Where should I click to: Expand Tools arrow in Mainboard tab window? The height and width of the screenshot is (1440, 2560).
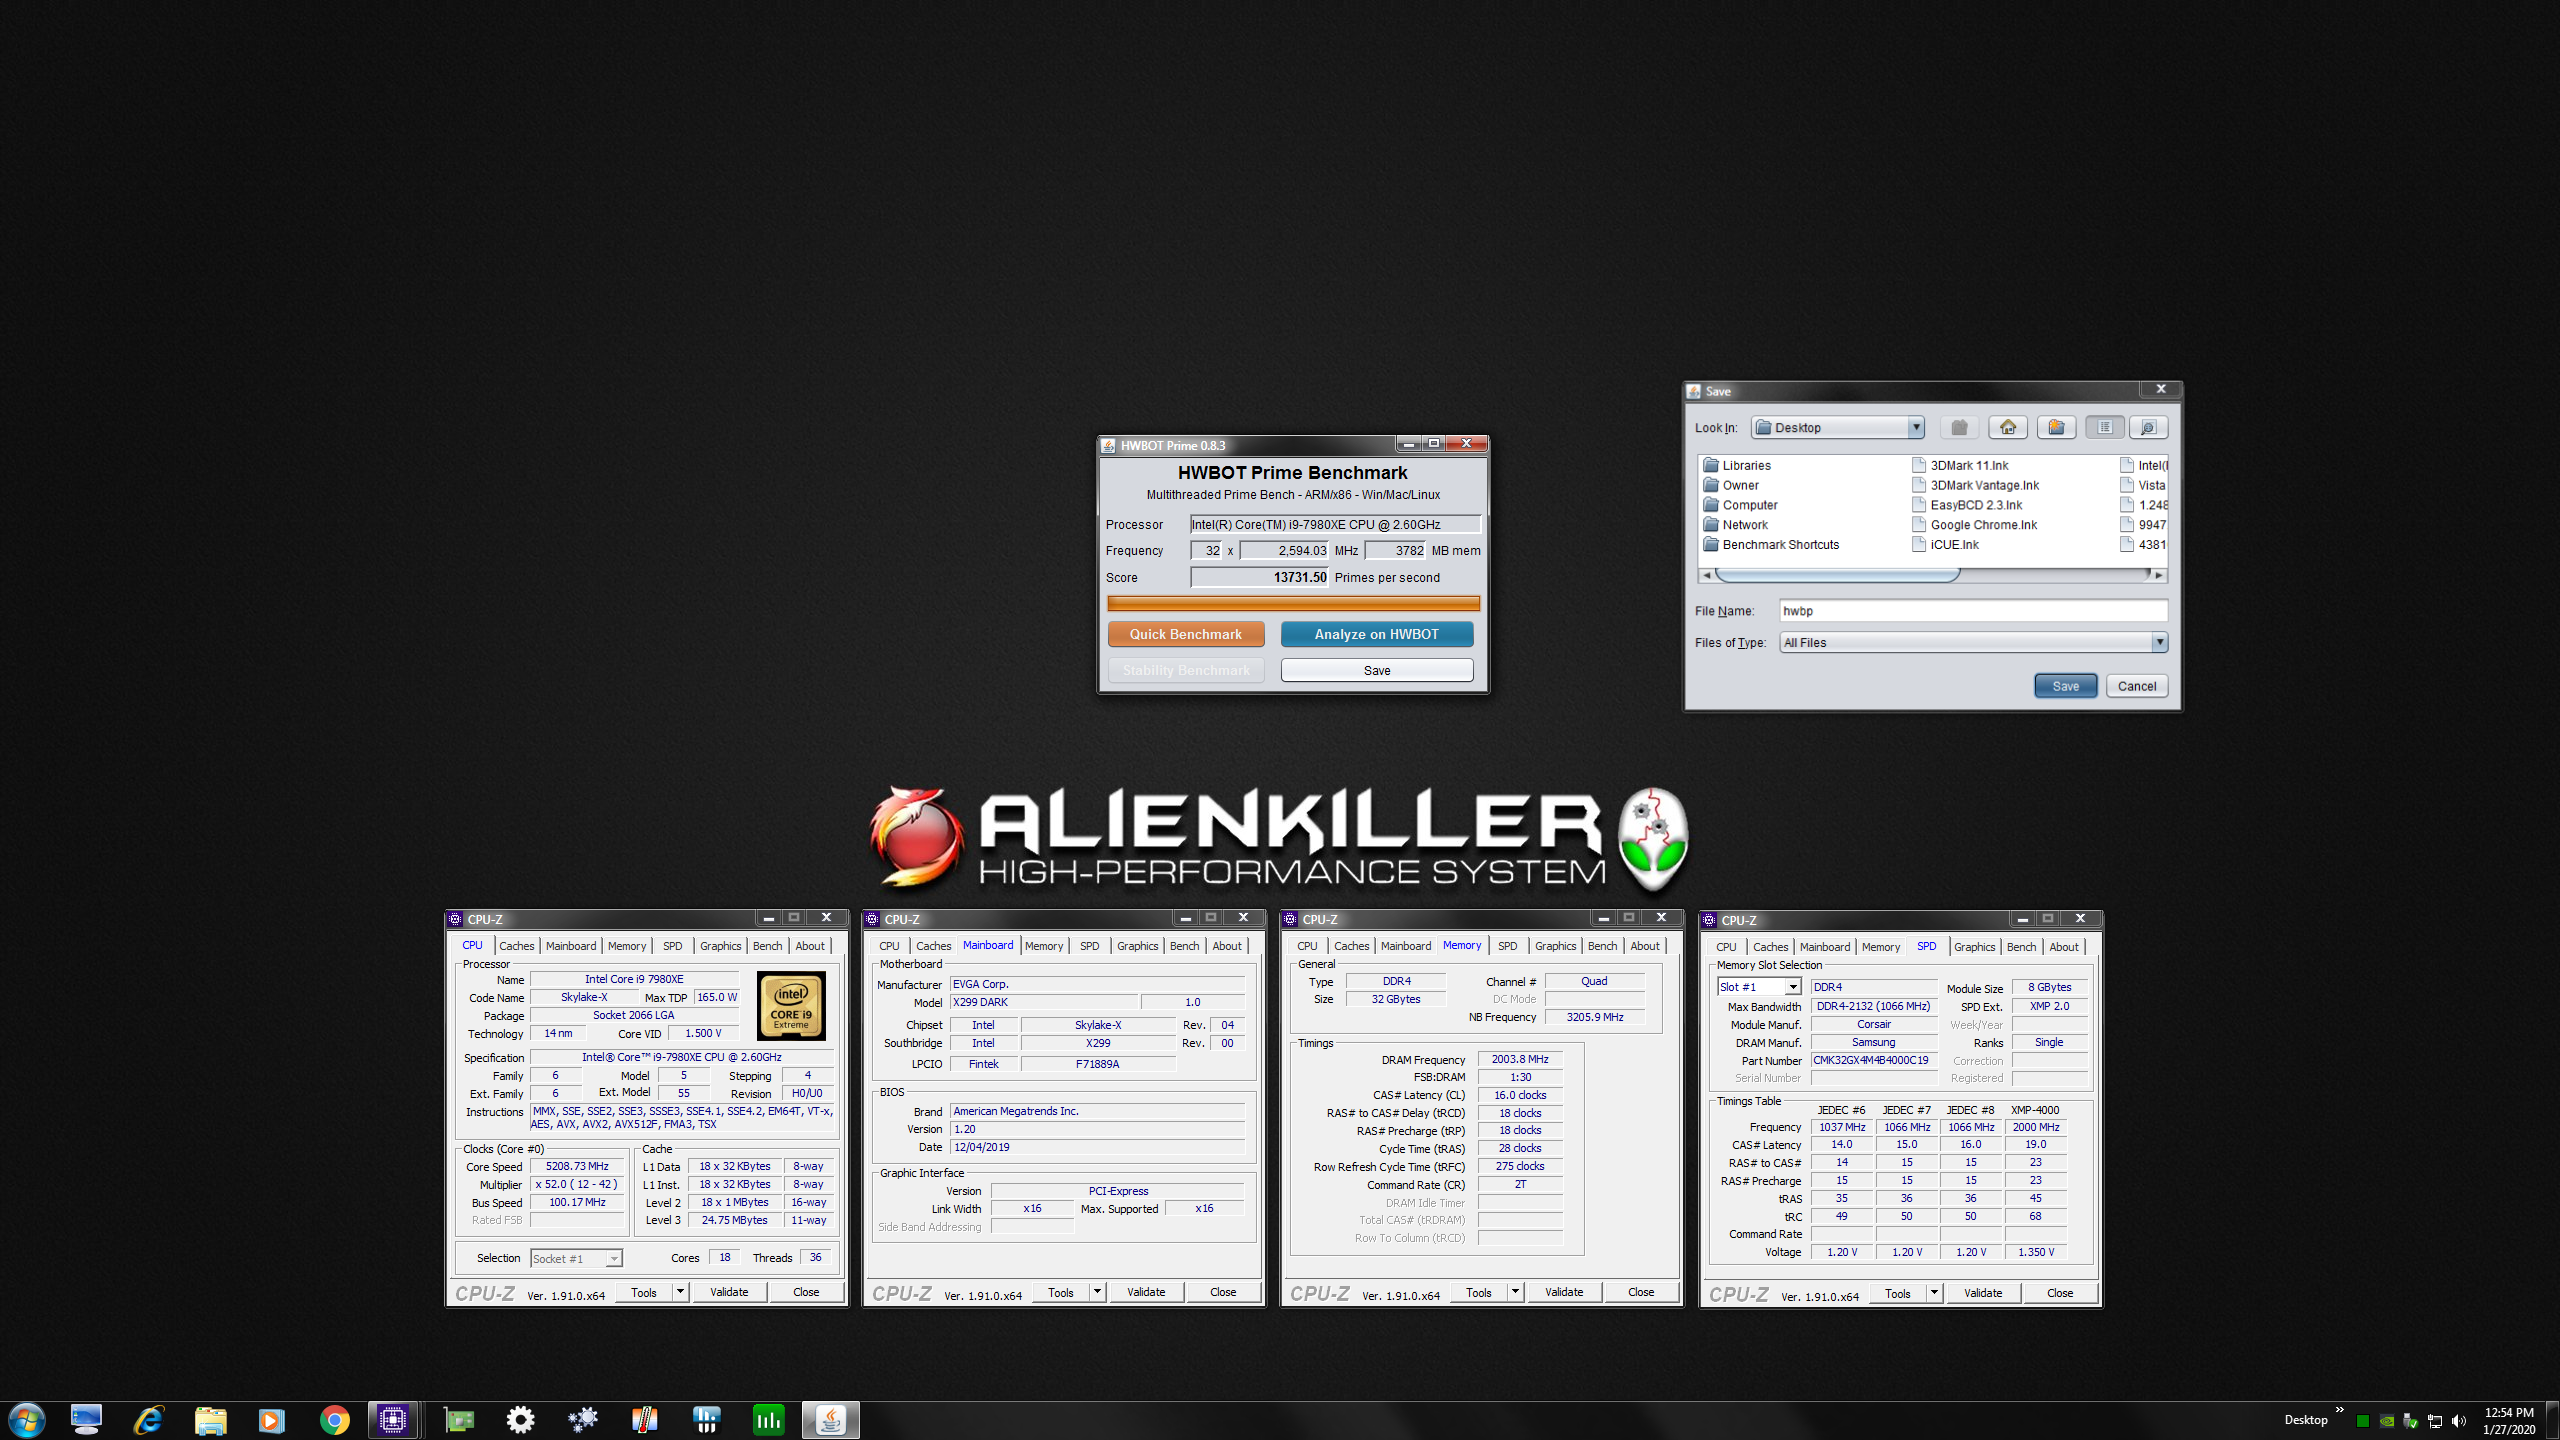(1097, 1292)
